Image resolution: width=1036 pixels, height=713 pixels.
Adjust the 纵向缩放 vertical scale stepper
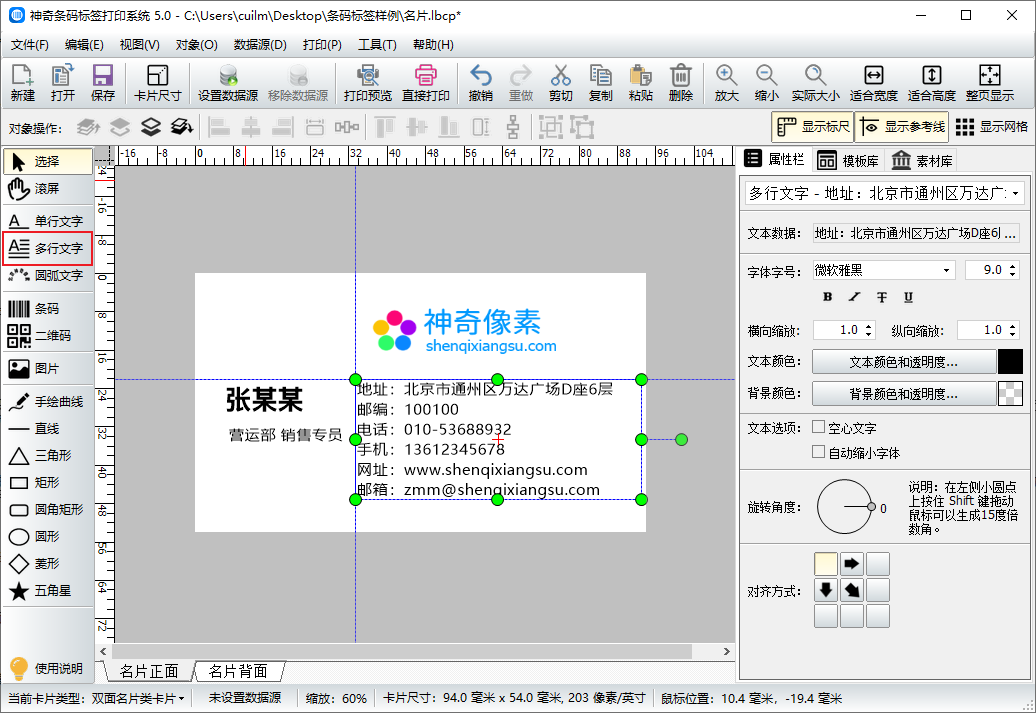(x=1013, y=330)
